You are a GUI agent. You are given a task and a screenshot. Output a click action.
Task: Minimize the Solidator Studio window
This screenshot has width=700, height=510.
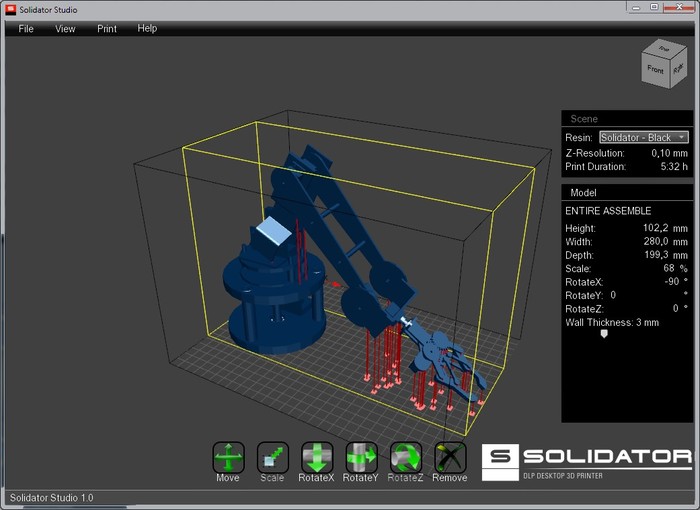coord(636,7)
